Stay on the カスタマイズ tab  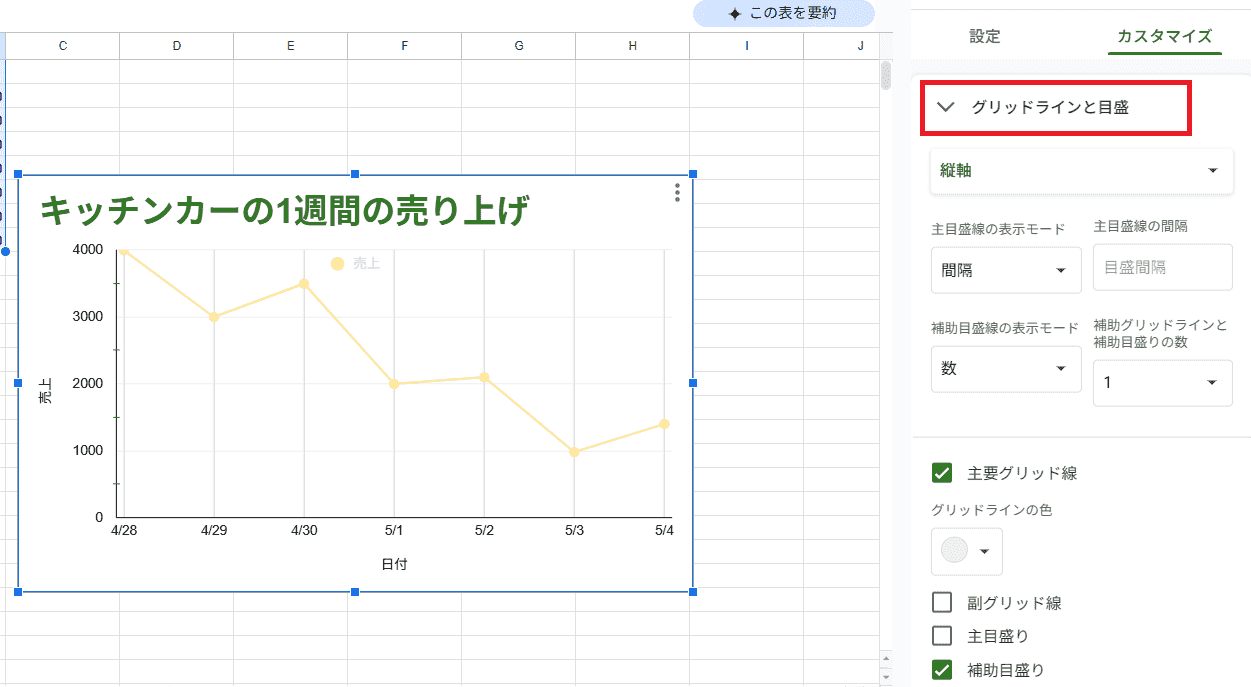pos(1164,36)
